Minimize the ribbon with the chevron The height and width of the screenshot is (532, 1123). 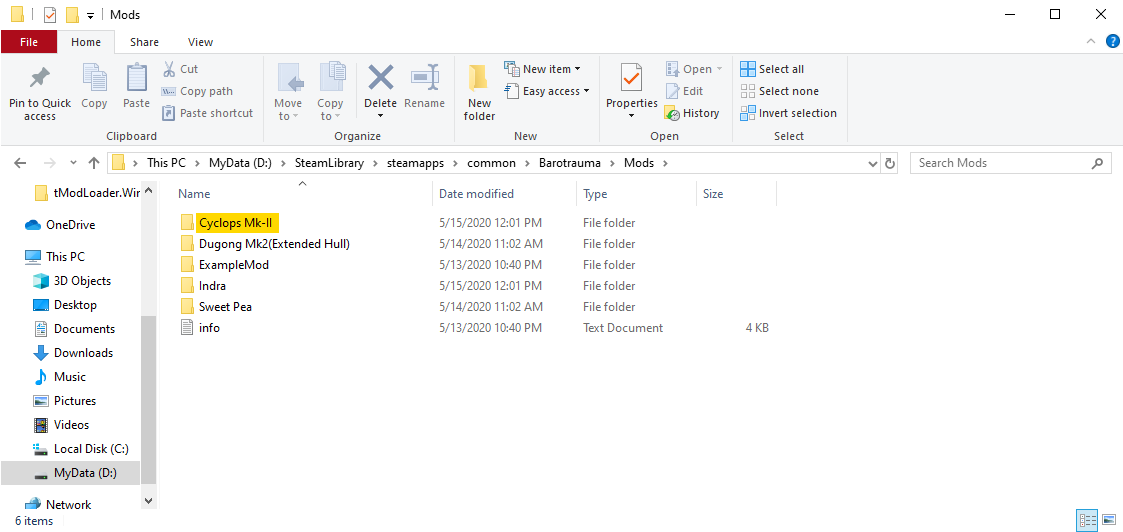[x=1091, y=42]
